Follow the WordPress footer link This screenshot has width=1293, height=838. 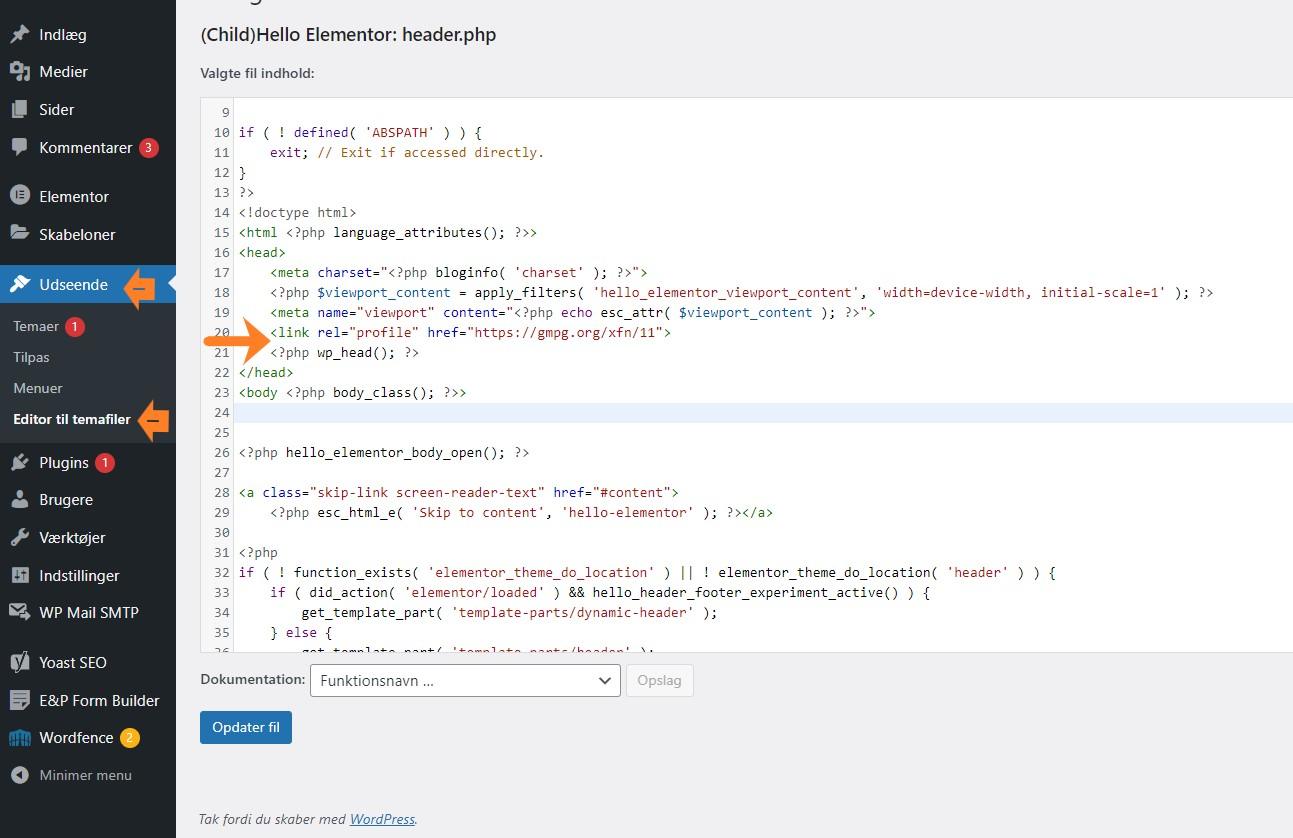(382, 819)
